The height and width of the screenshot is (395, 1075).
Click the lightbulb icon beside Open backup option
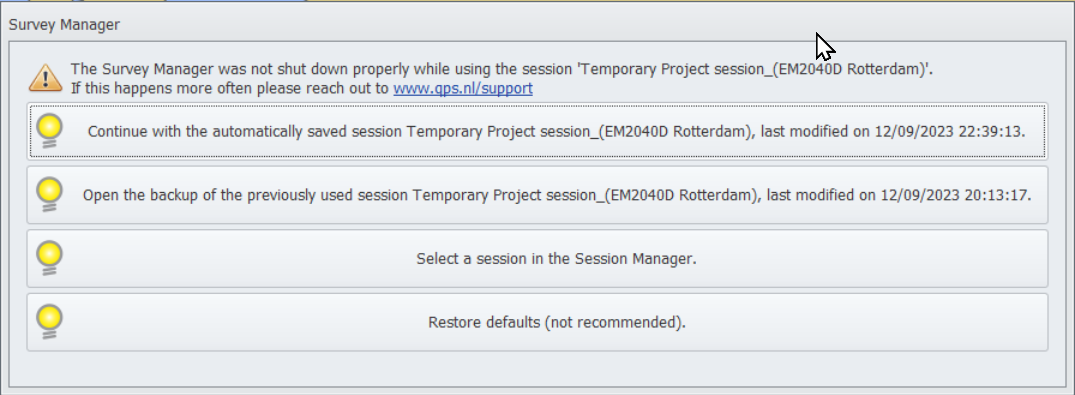(49, 194)
